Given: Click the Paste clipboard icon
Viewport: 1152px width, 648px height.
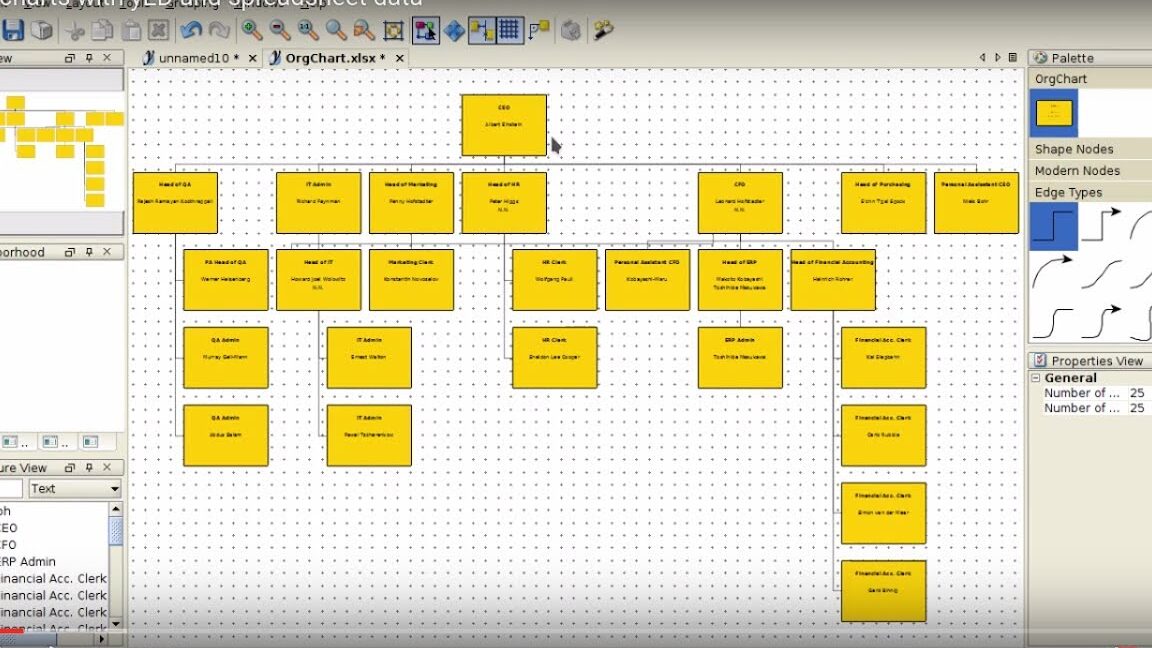Looking at the screenshot, I should [x=130, y=29].
